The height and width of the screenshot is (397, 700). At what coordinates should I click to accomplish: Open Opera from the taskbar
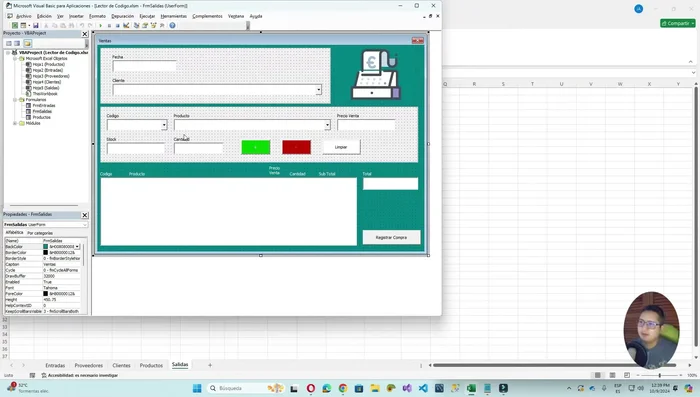pyautogui.click(x=311, y=388)
